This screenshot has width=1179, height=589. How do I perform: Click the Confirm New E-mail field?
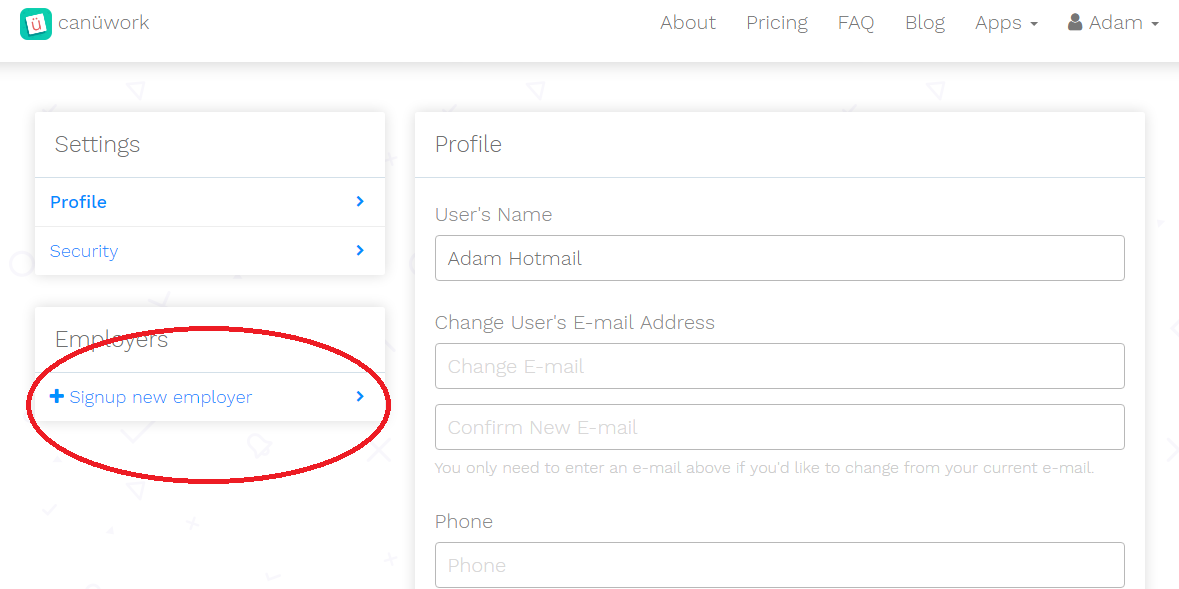coord(780,427)
